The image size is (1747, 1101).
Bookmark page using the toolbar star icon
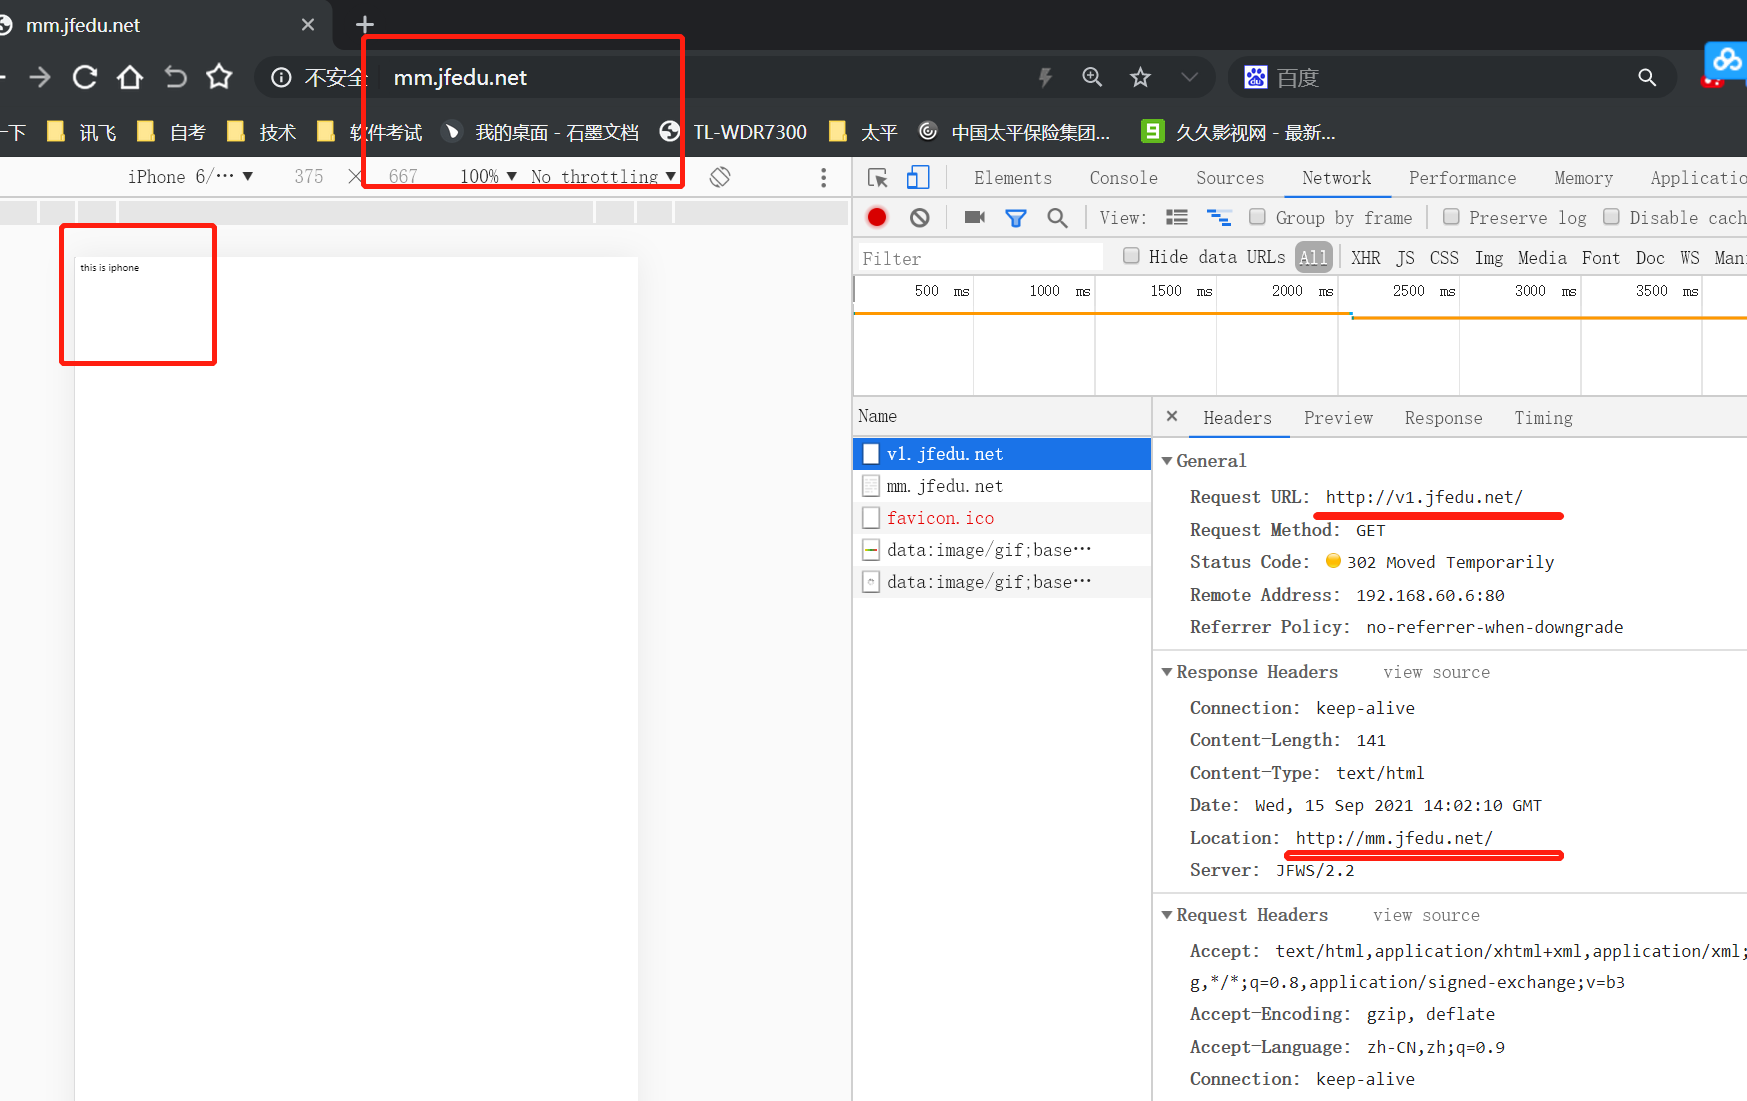click(219, 77)
